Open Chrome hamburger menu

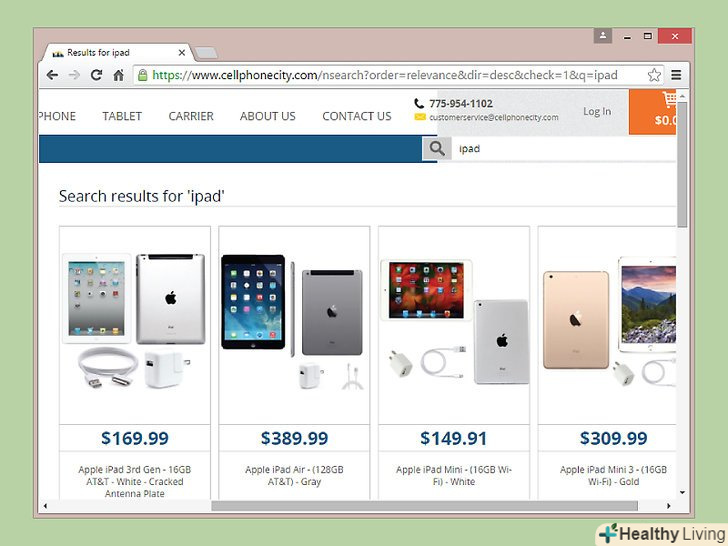coord(676,75)
